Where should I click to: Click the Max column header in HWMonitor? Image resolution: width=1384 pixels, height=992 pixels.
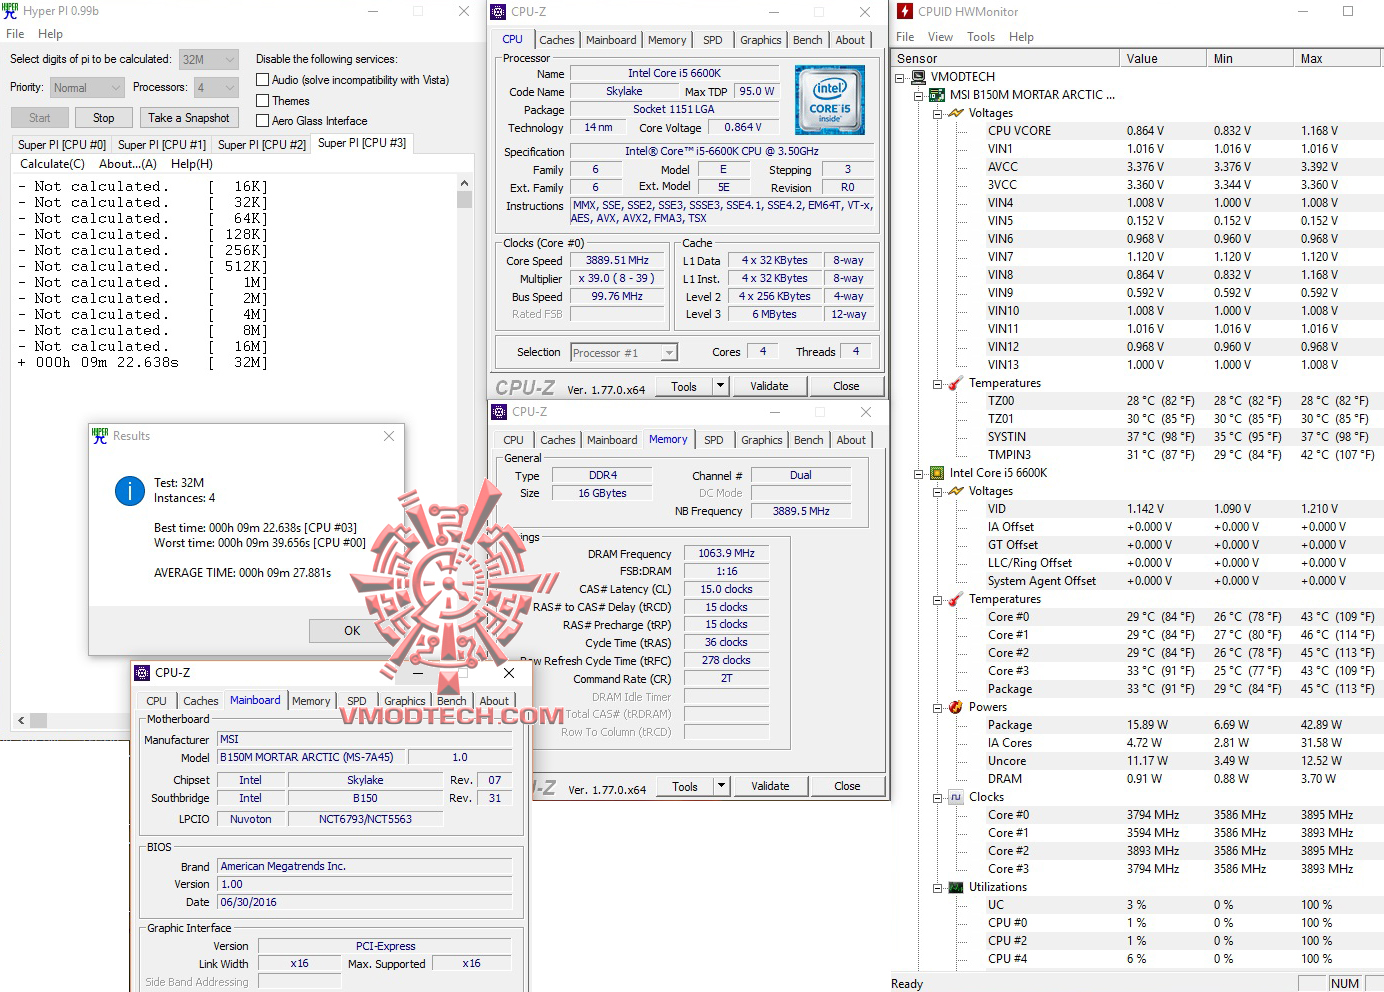coord(1337,58)
